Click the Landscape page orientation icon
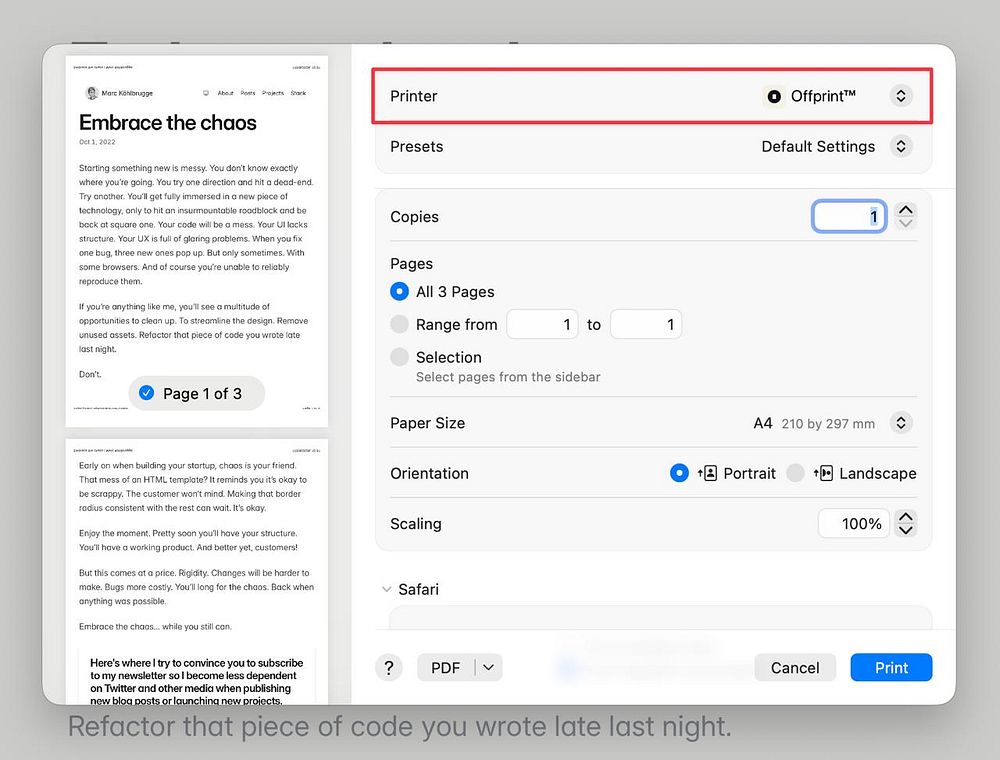The height and width of the screenshot is (760, 1000). [x=823, y=473]
